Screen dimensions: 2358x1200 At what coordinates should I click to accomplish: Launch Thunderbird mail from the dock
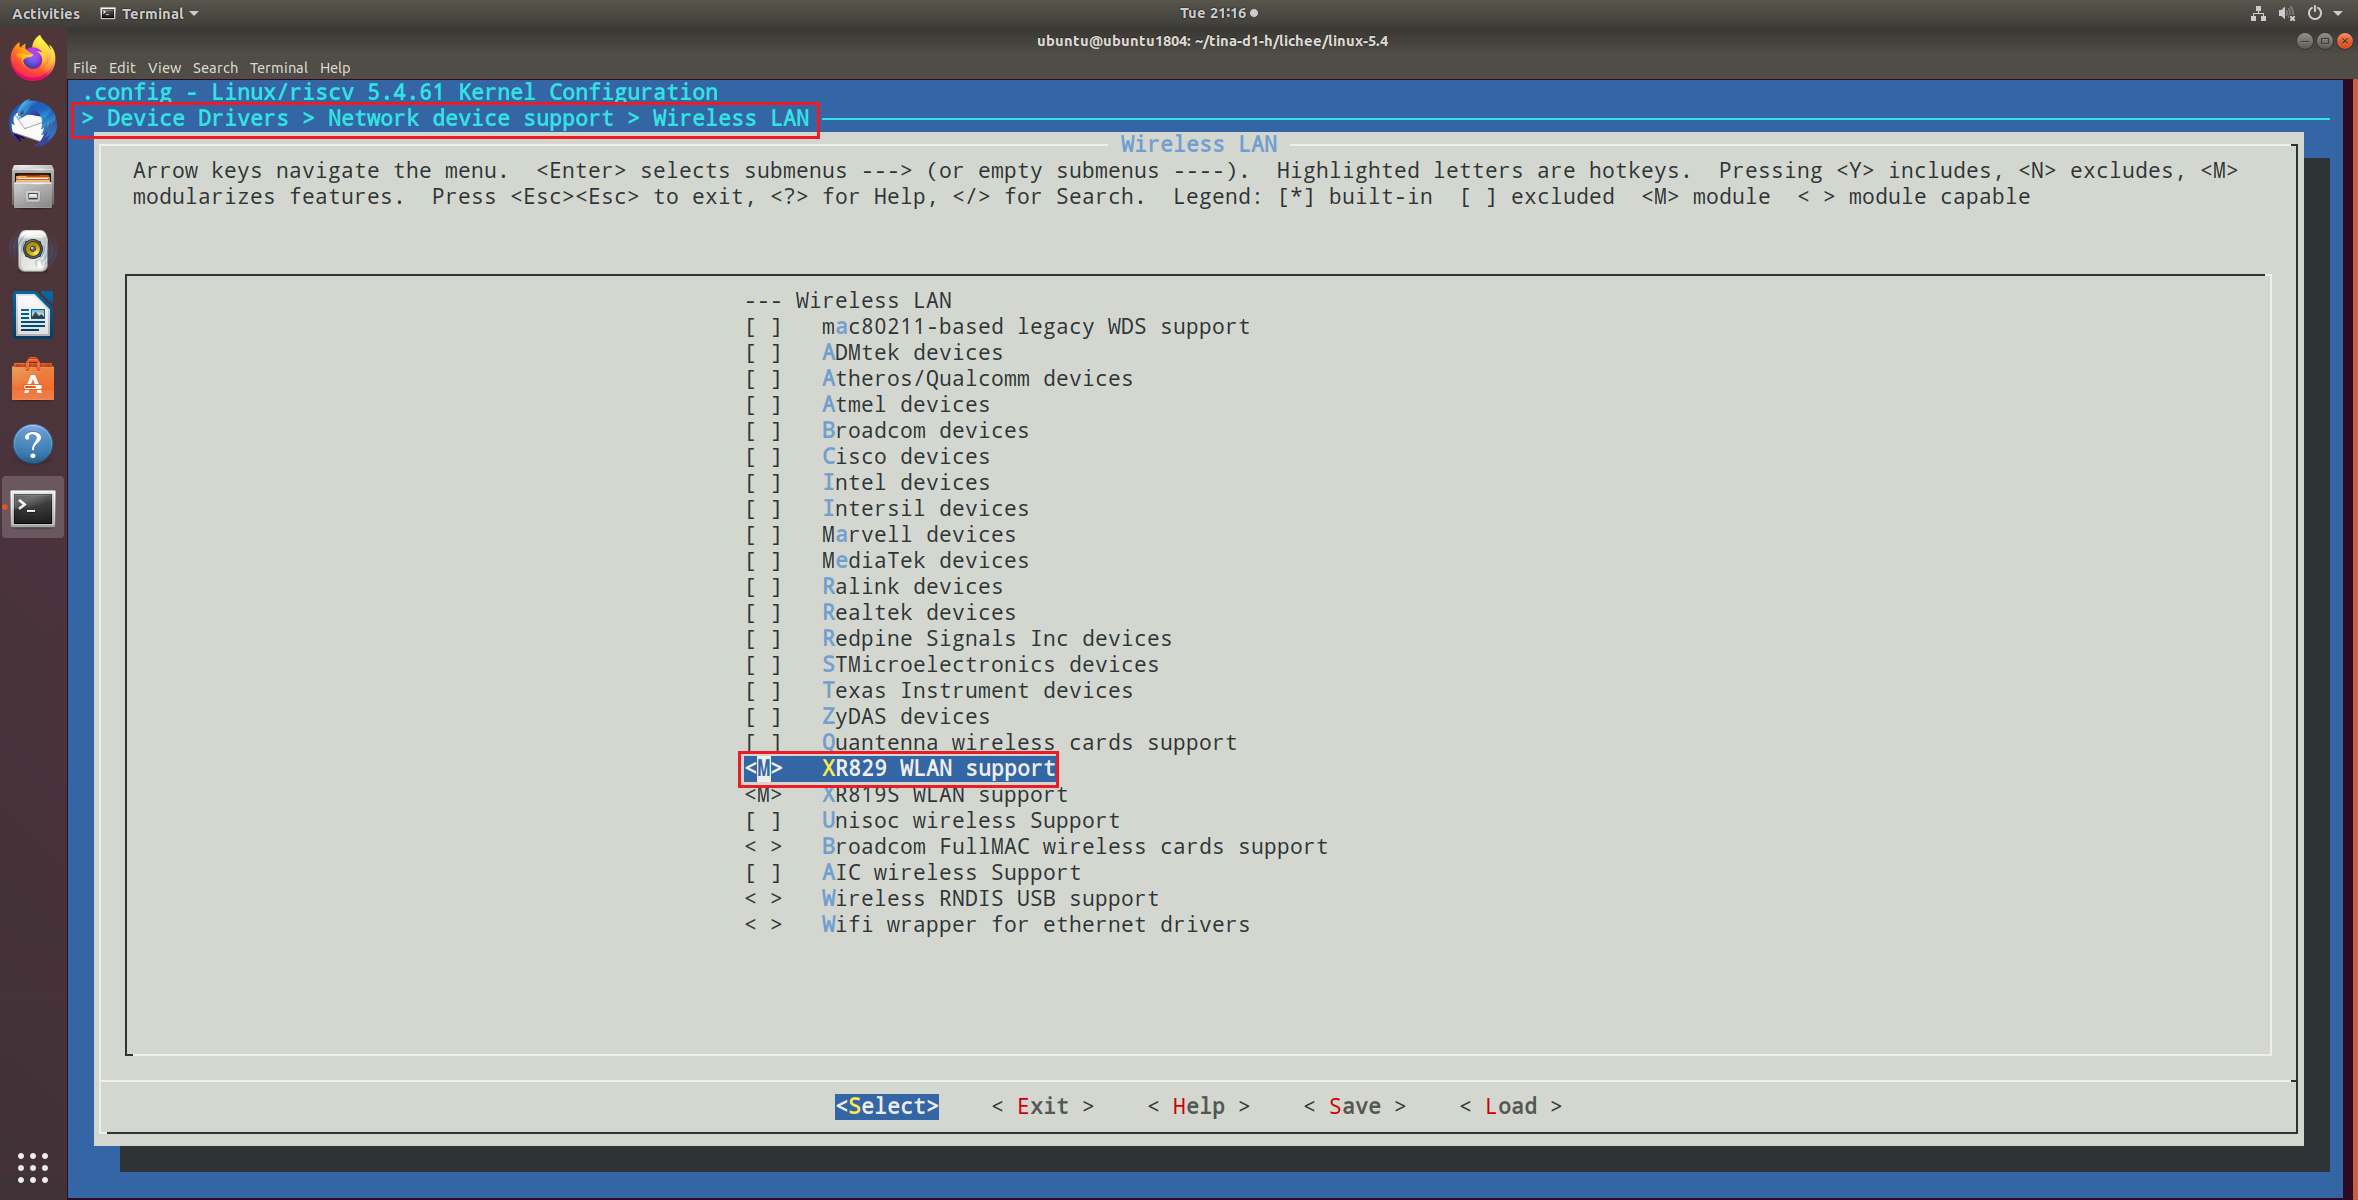[x=33, y=123]
